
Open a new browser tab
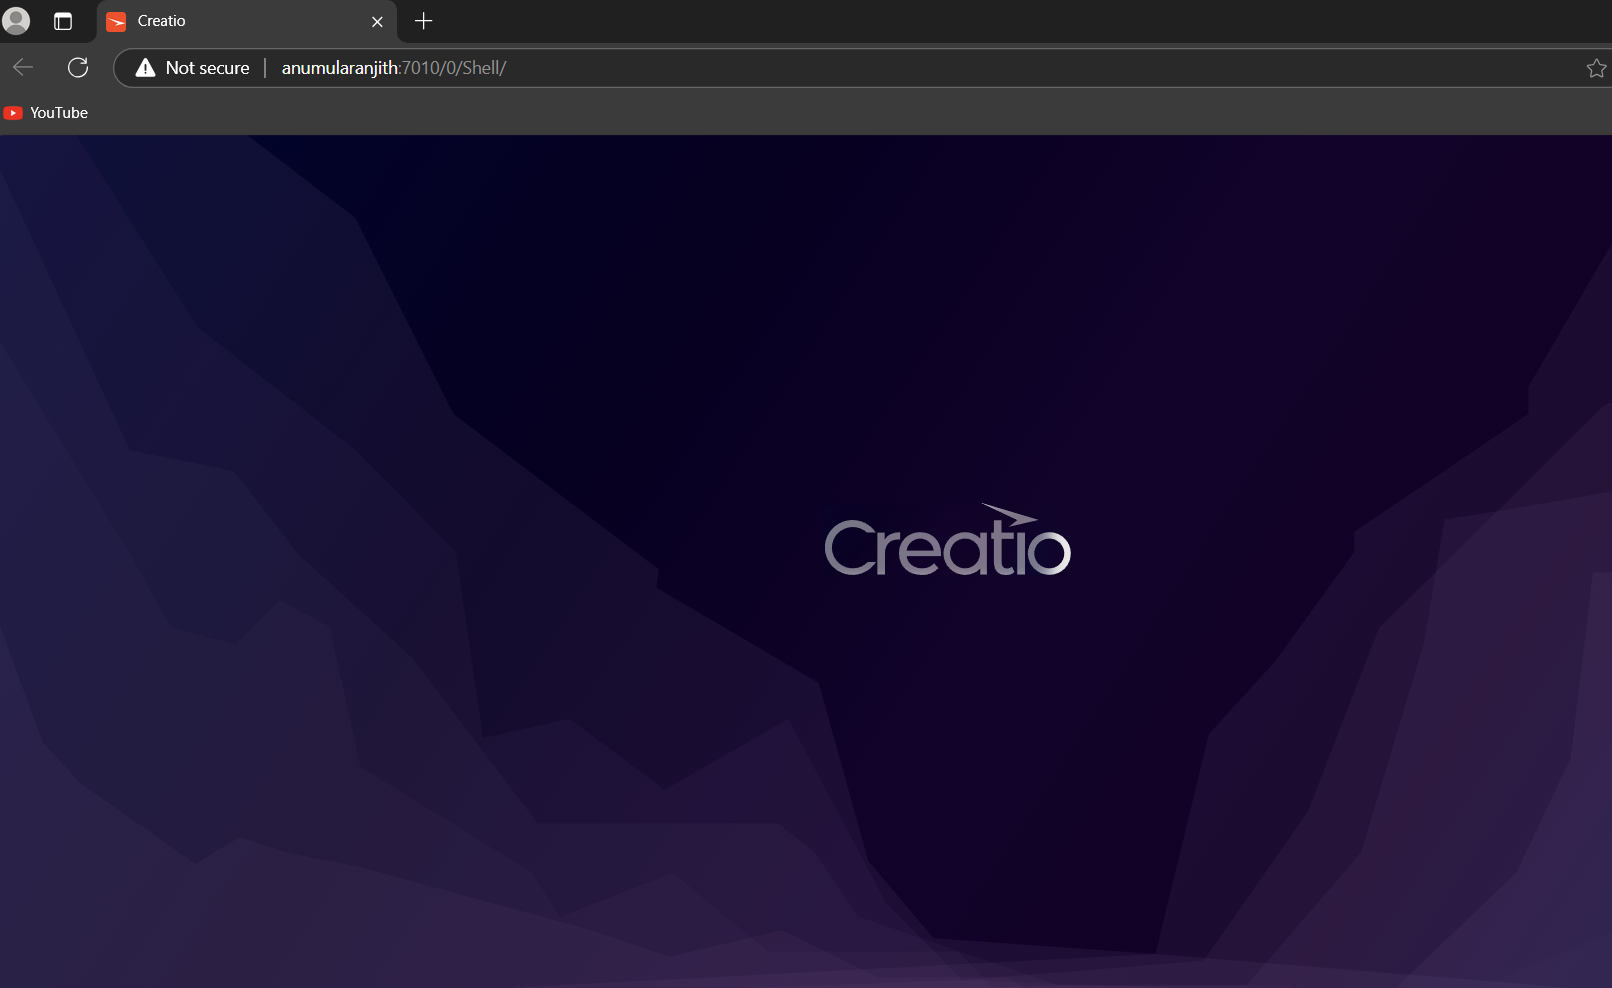tap(423, 21)
